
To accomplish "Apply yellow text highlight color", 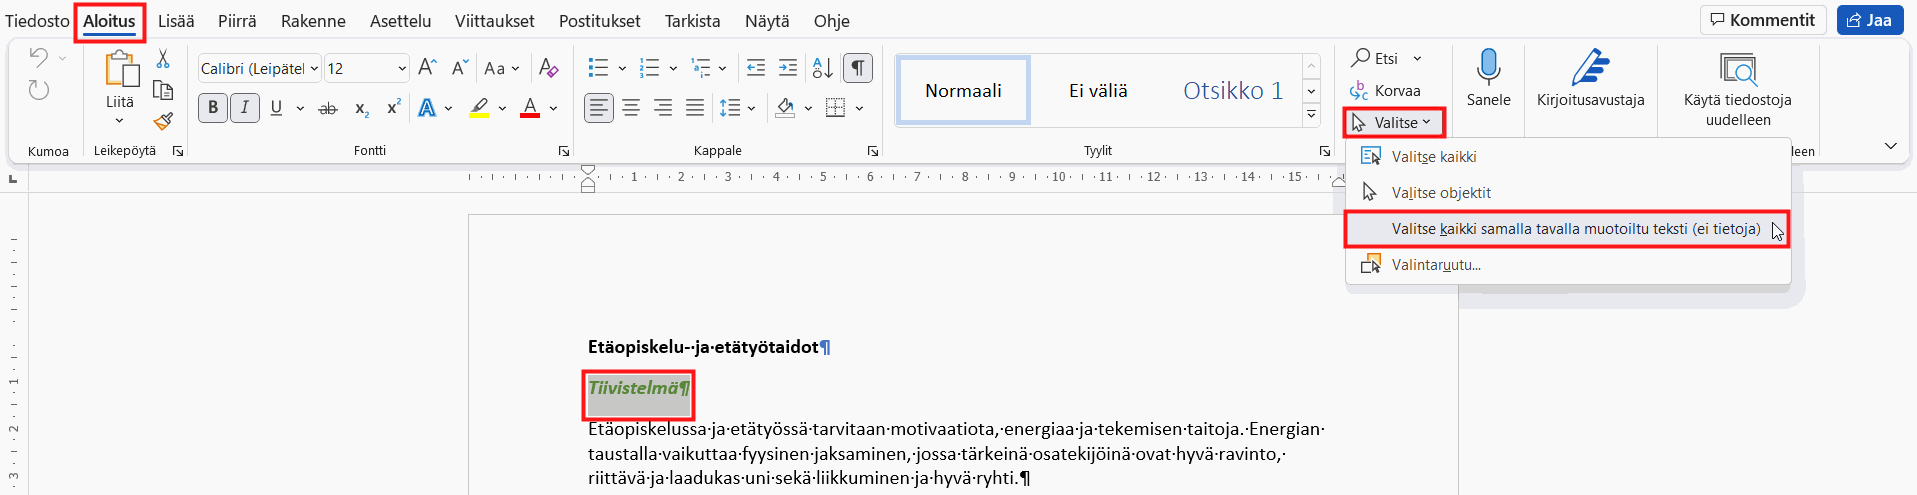I will (x=479, y=108).
